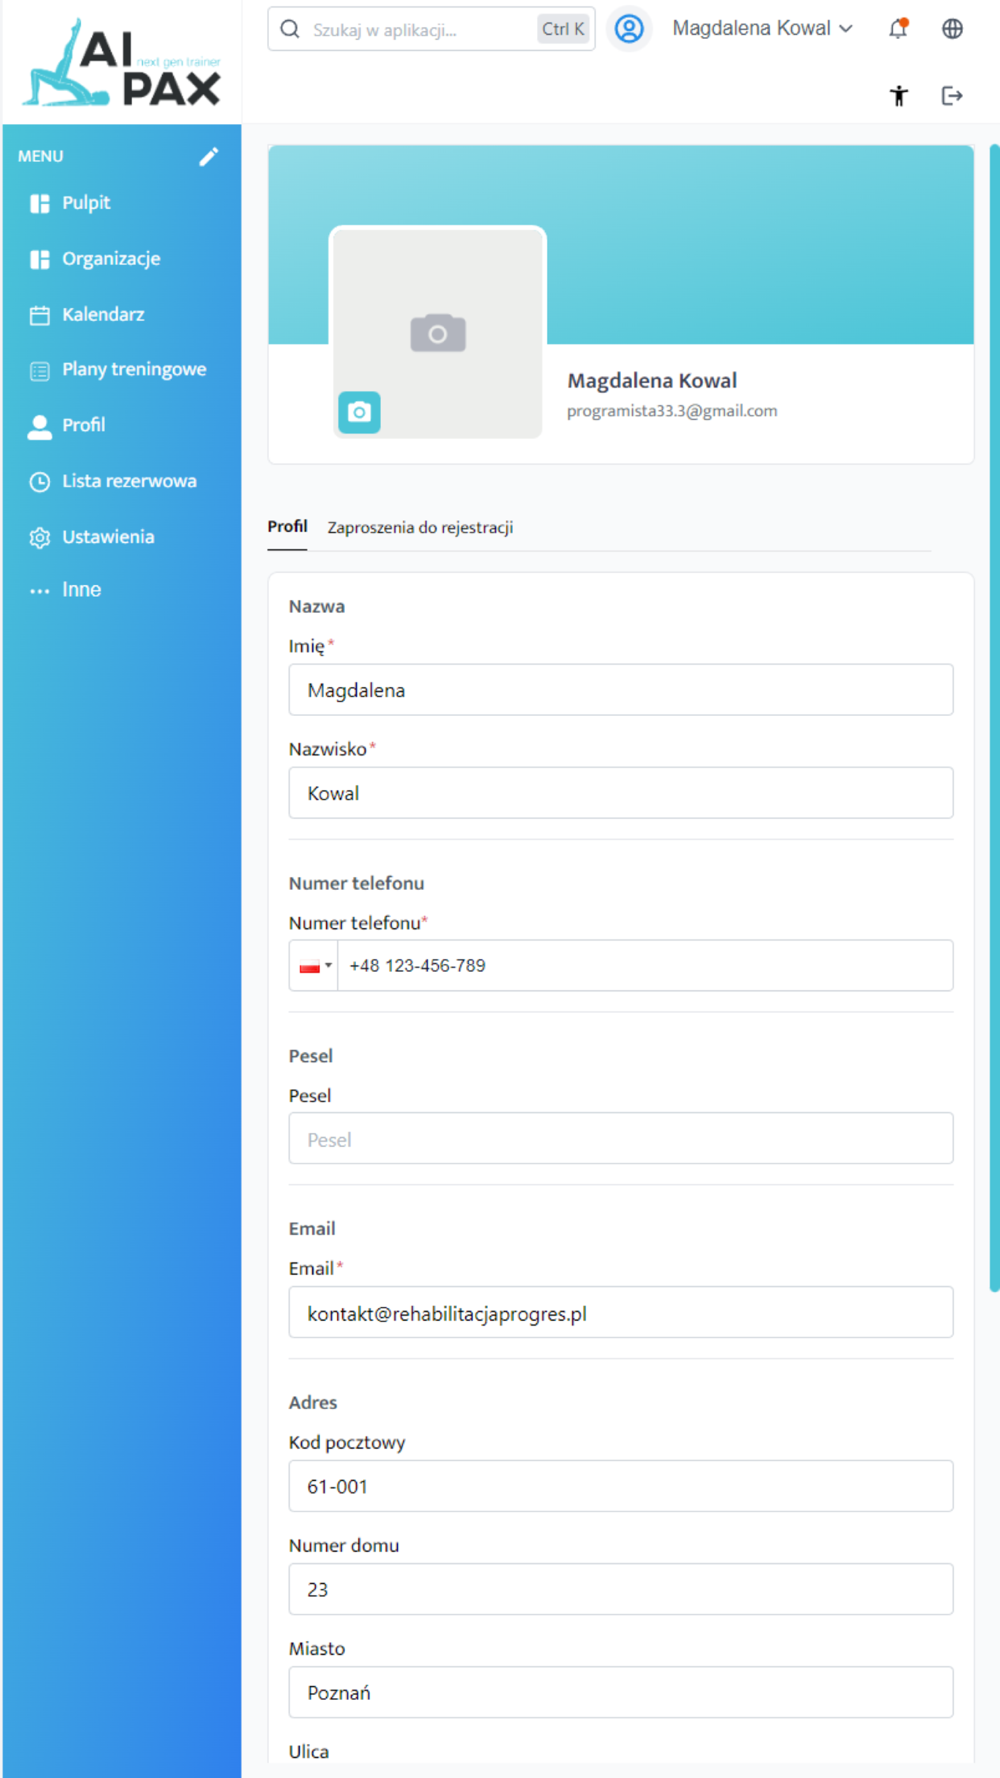Click the Plany treningowe list icon

pos(40,370)
